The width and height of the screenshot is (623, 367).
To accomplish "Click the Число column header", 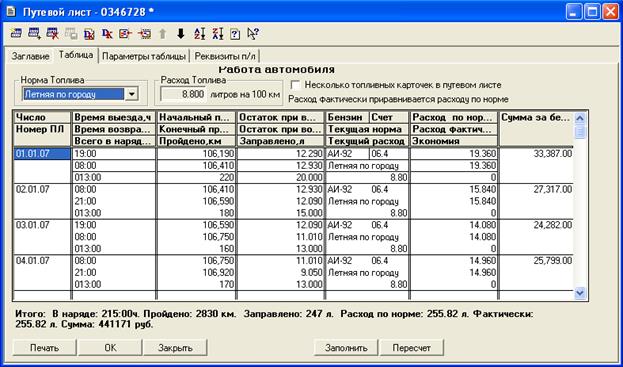I will pyautogui.click(x=42, y=118).
